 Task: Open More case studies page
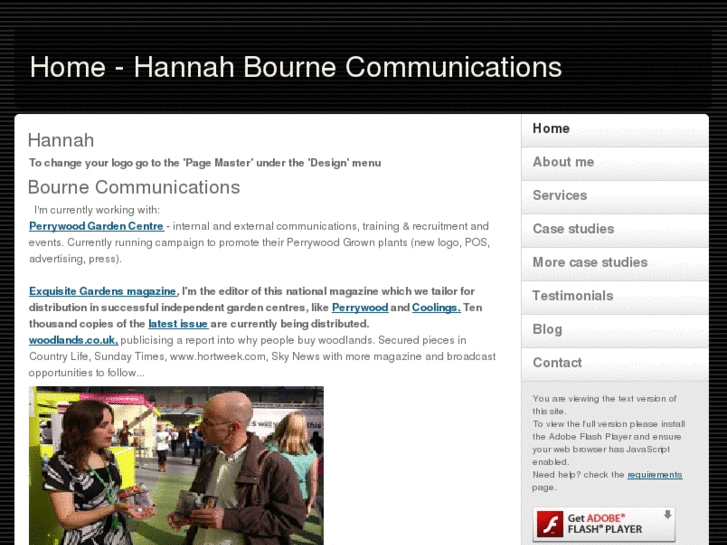pos(615,263)
